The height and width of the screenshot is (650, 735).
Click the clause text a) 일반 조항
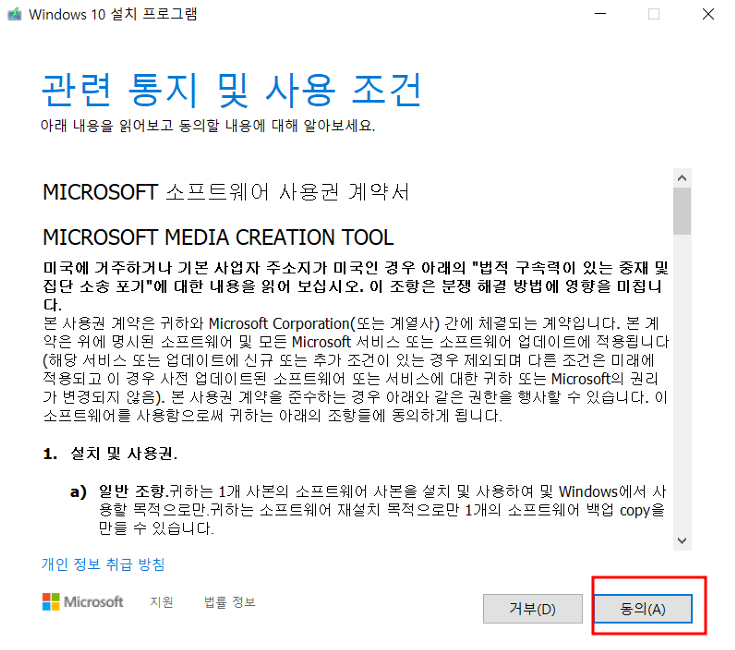pyautogui.click(x=119, y=492)
